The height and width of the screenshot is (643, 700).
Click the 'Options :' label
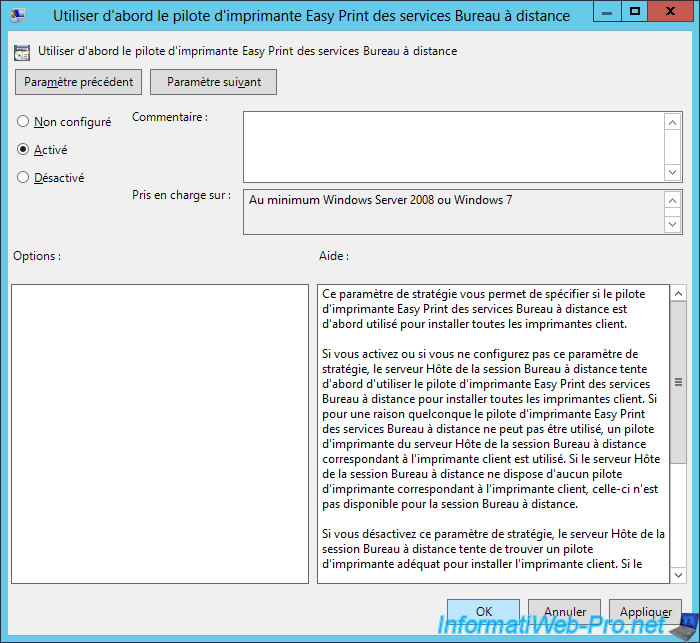click(x=37, y=256)
